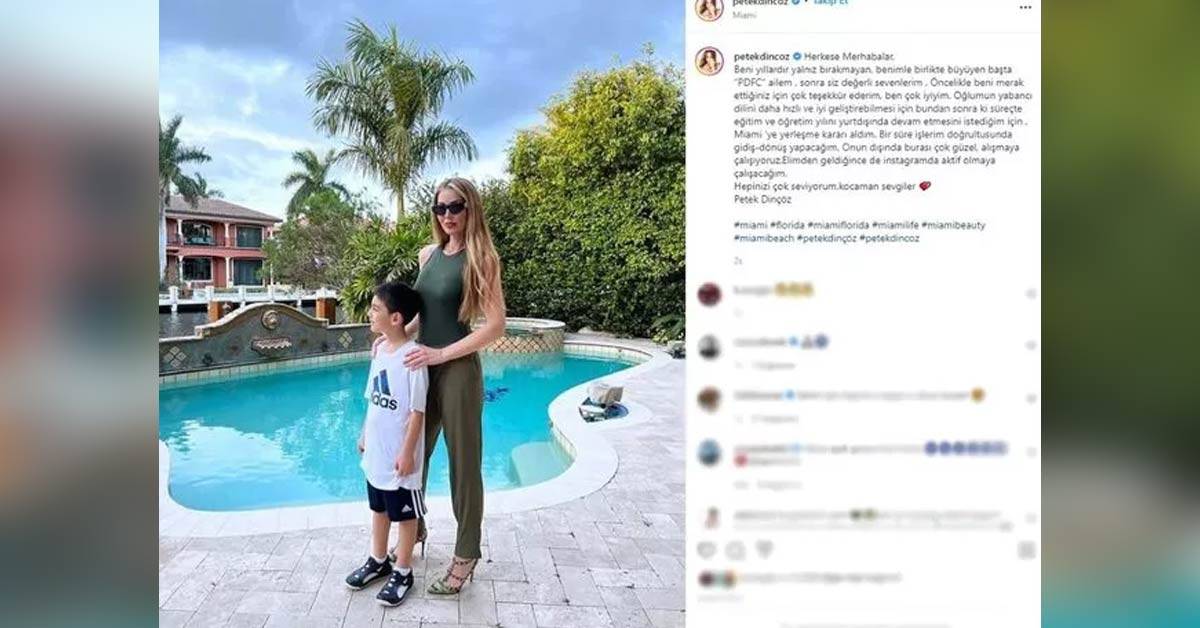Open the three-dot post options menu

(1025, 7)
